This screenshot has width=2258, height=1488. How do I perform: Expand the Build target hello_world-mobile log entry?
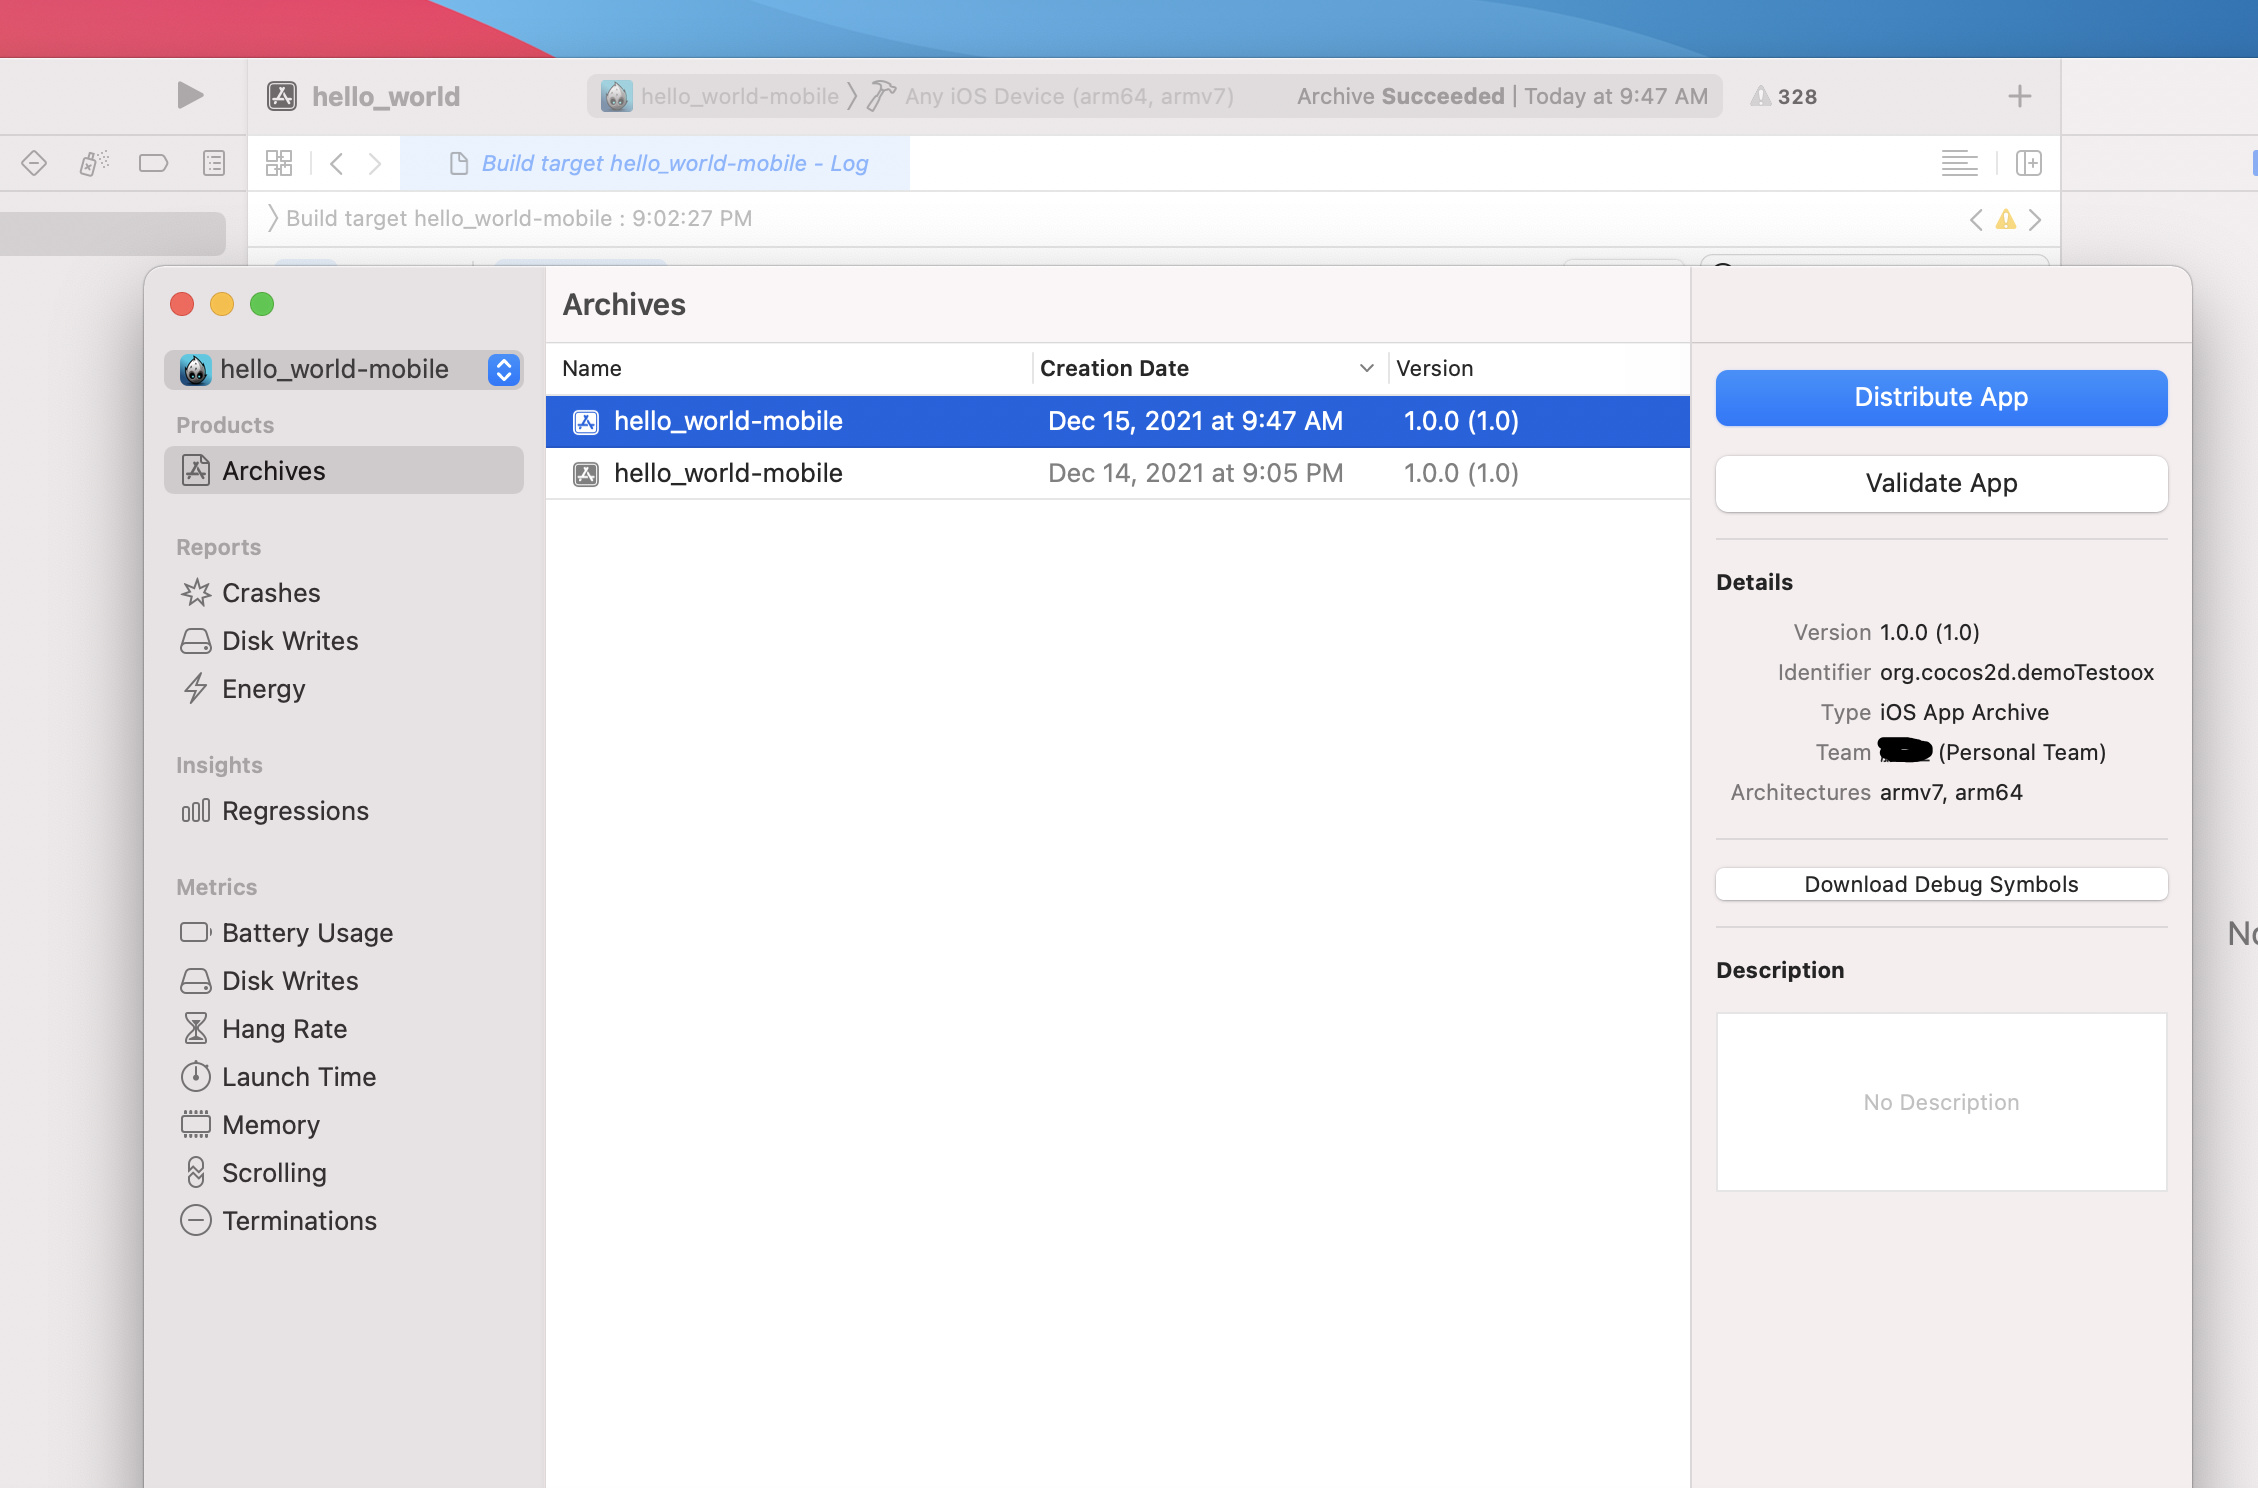[273, 218]
